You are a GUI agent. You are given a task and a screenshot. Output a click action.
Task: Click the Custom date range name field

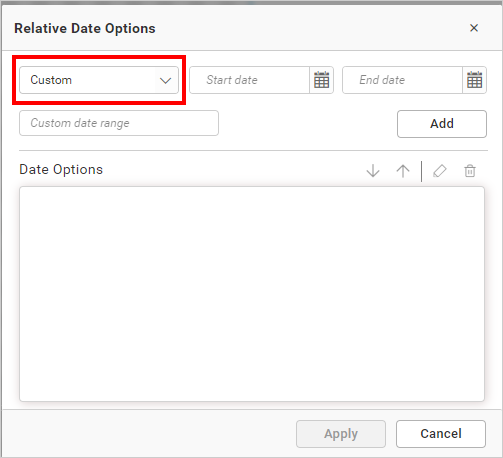click(x=119, y=123)
